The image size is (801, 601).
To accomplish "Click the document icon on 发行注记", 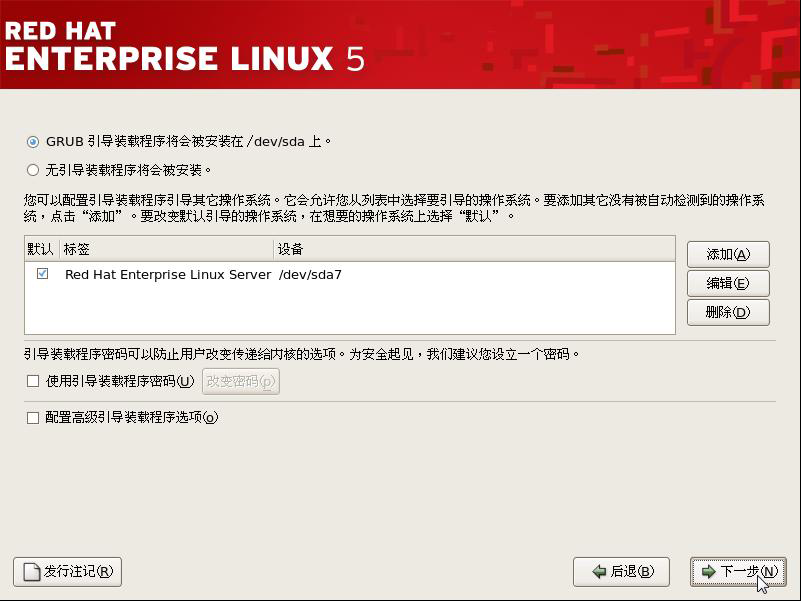I will 32,572.
